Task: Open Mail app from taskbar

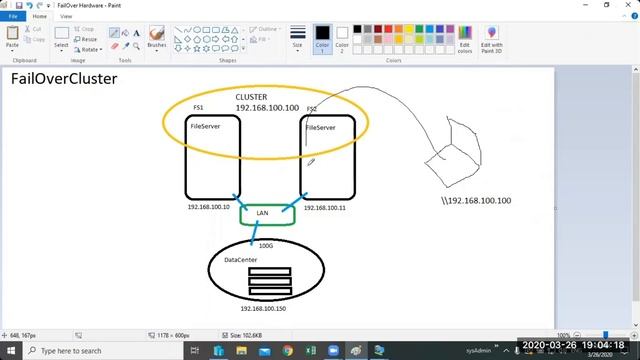Action: [264, 351]
